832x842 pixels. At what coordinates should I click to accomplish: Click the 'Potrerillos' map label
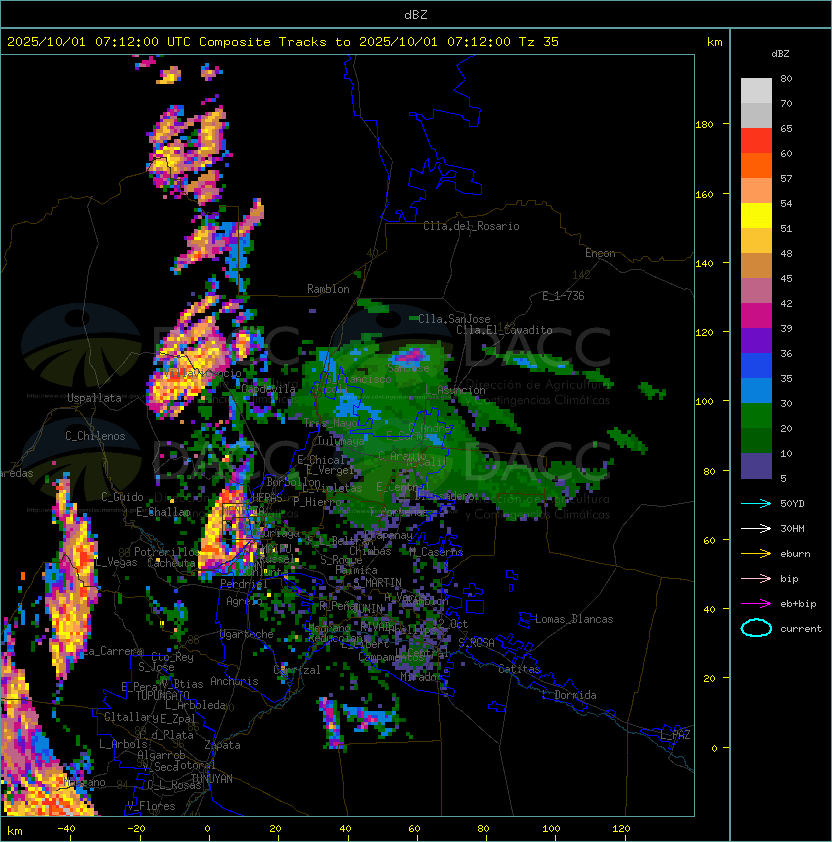pos(167,552)
